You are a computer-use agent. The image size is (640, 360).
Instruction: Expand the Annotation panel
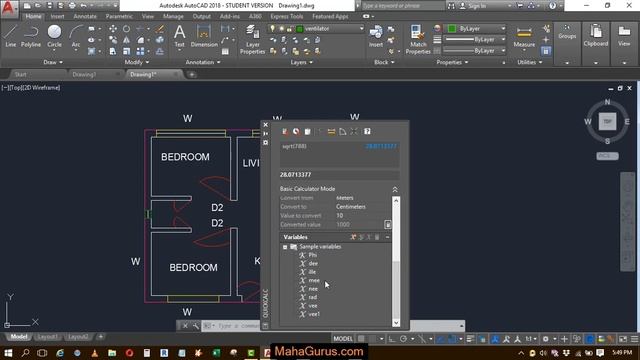point(203,62)
